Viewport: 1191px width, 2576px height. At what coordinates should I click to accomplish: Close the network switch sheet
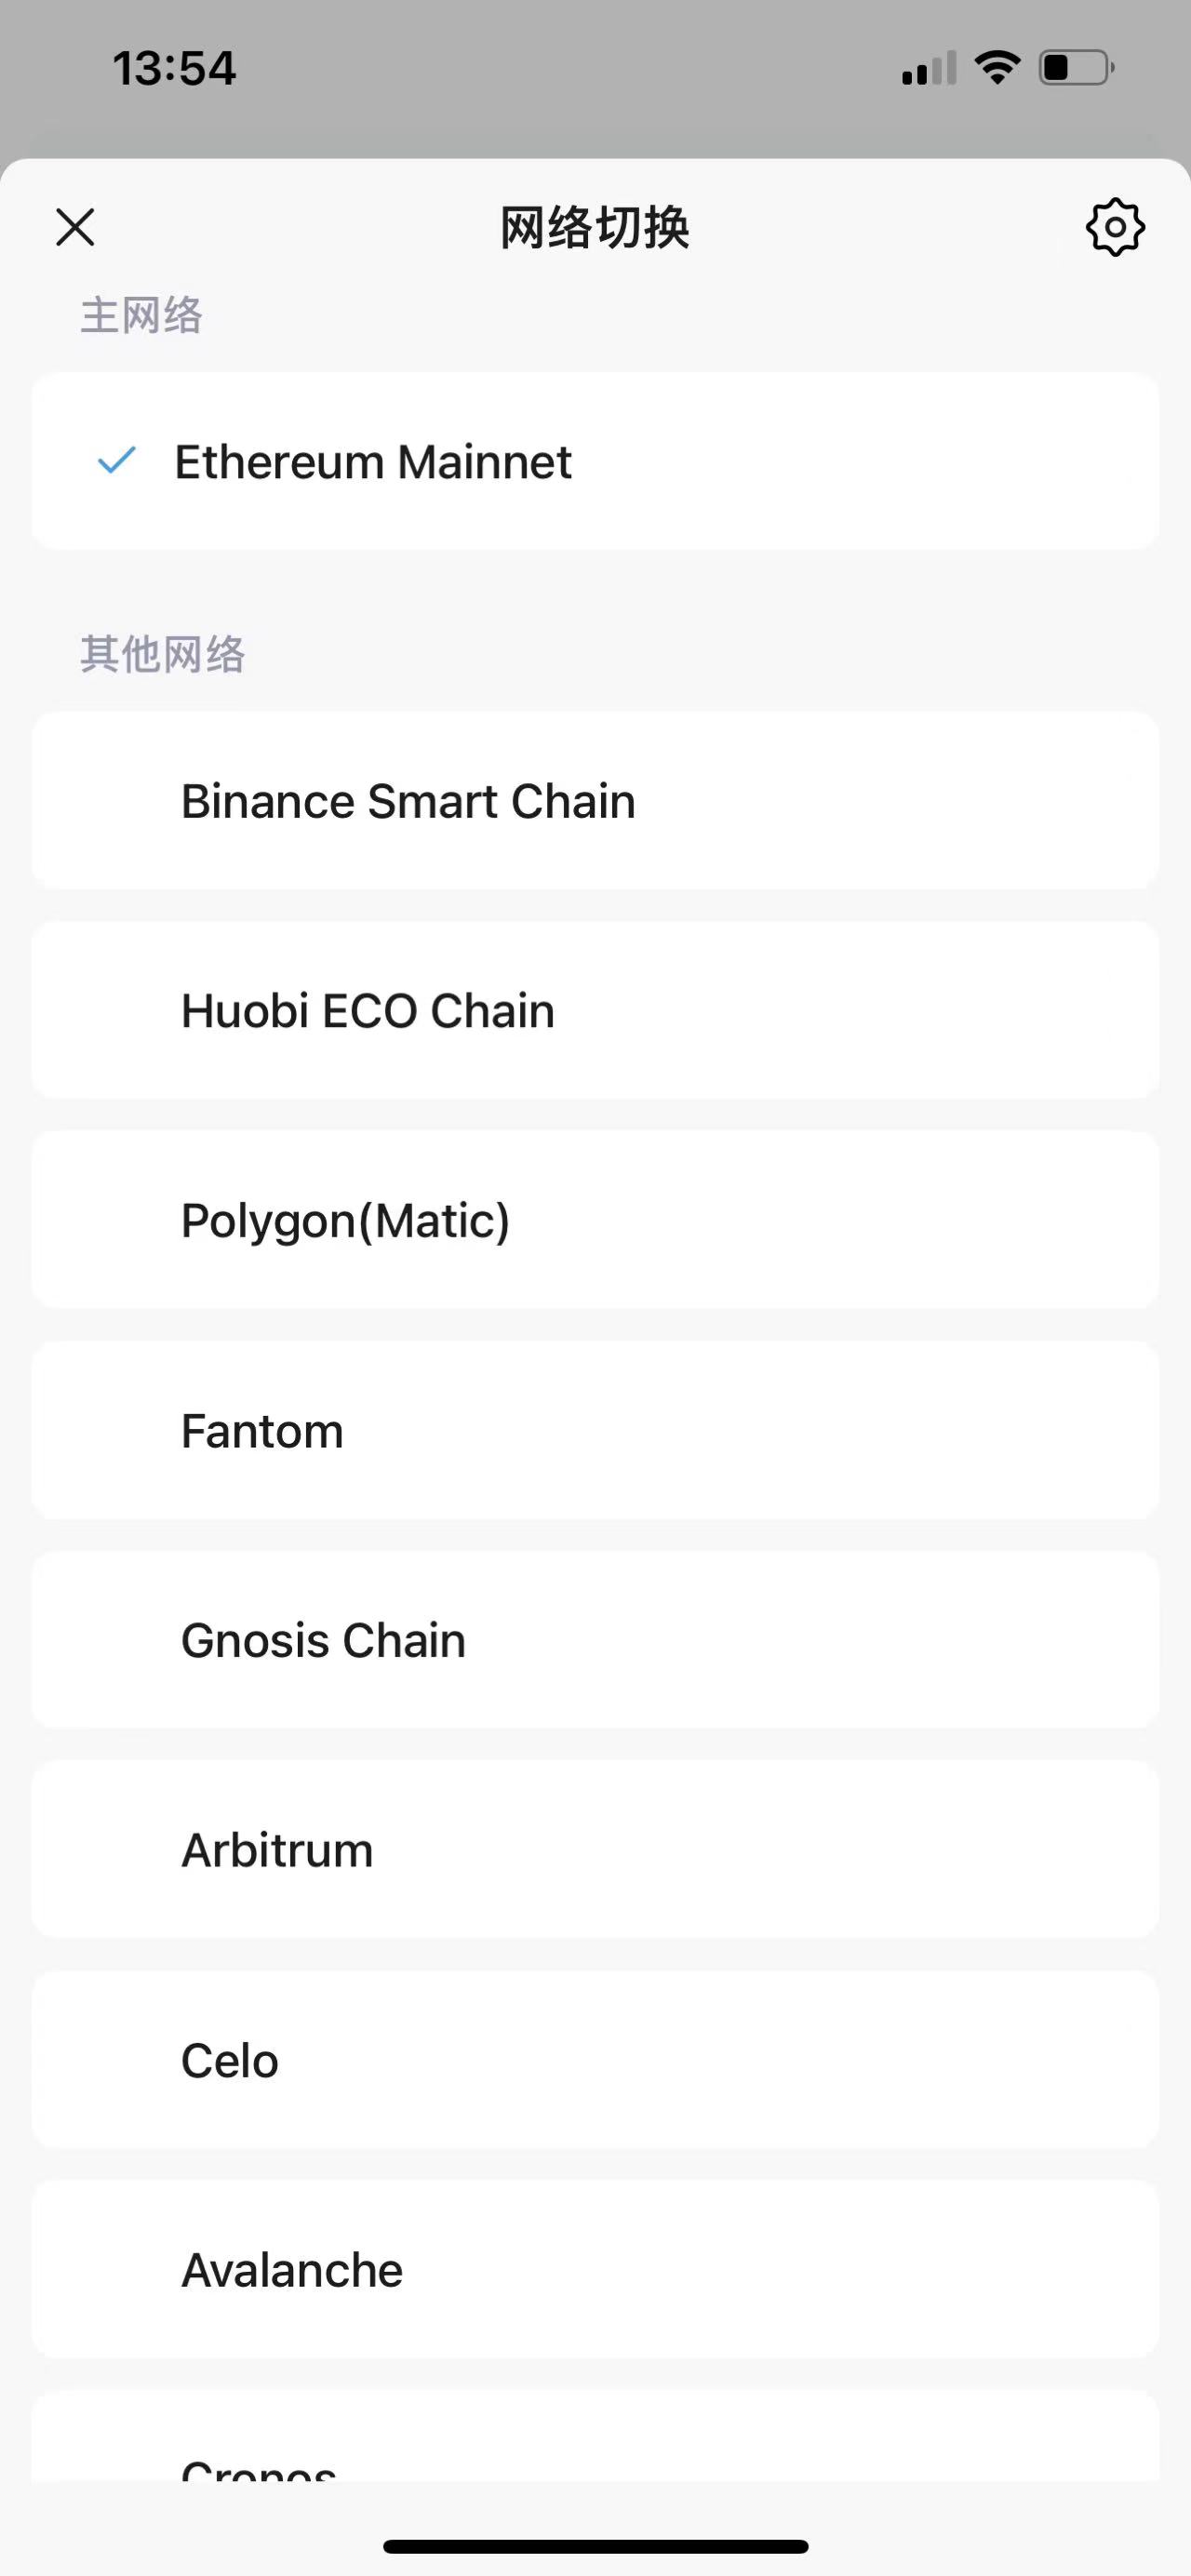pyautogui.click(x=75, y=227)
